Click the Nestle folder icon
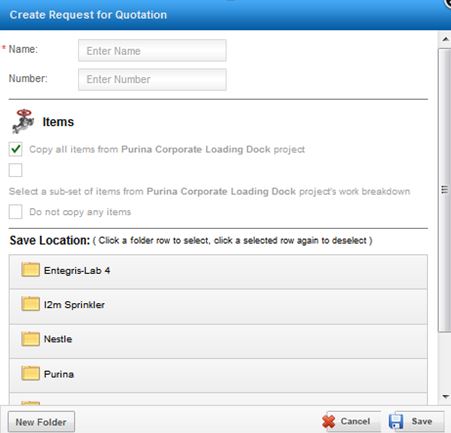 tap(30, 339)
